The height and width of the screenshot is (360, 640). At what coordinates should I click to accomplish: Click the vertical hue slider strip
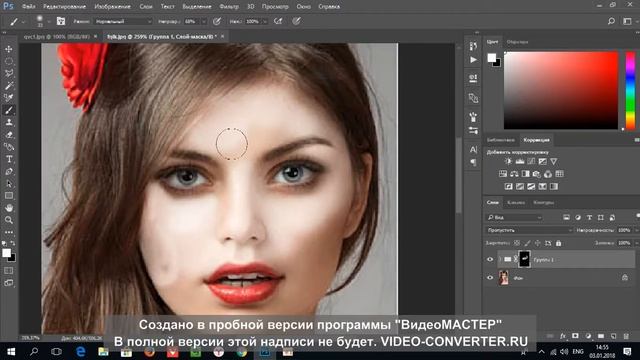click(630, 90)
